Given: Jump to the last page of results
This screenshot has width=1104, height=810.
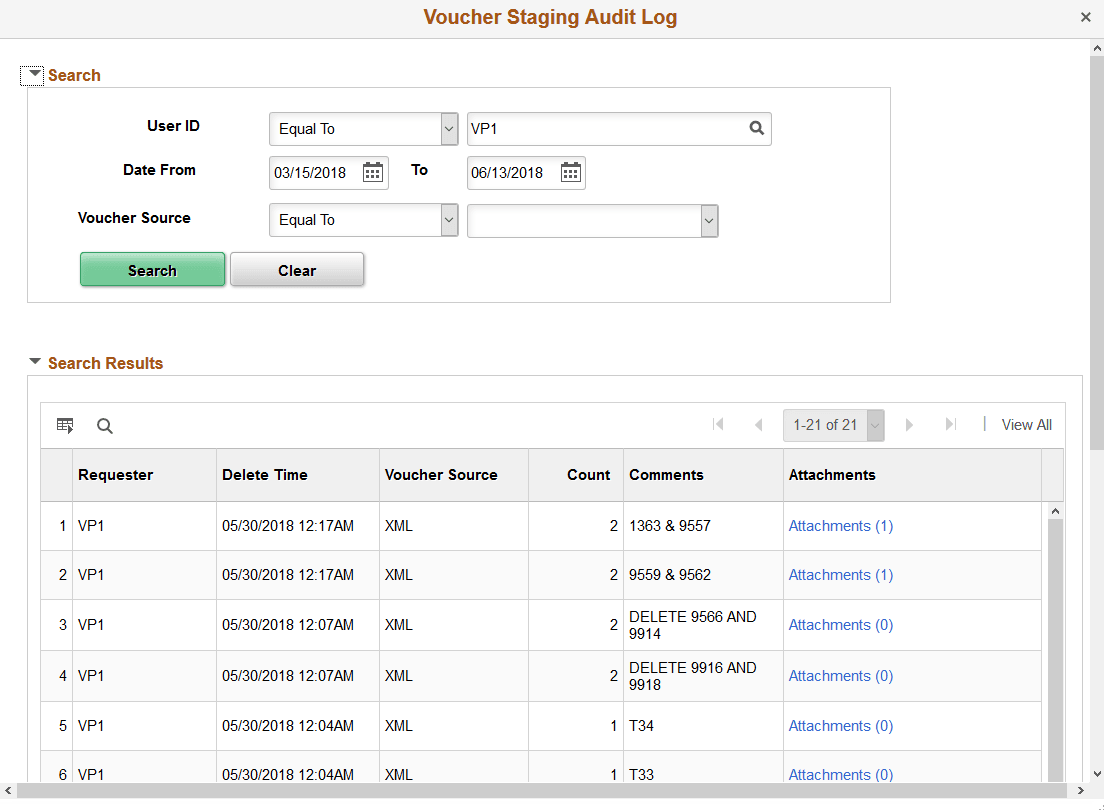Looking at the screenshot, I should [950, 425].
